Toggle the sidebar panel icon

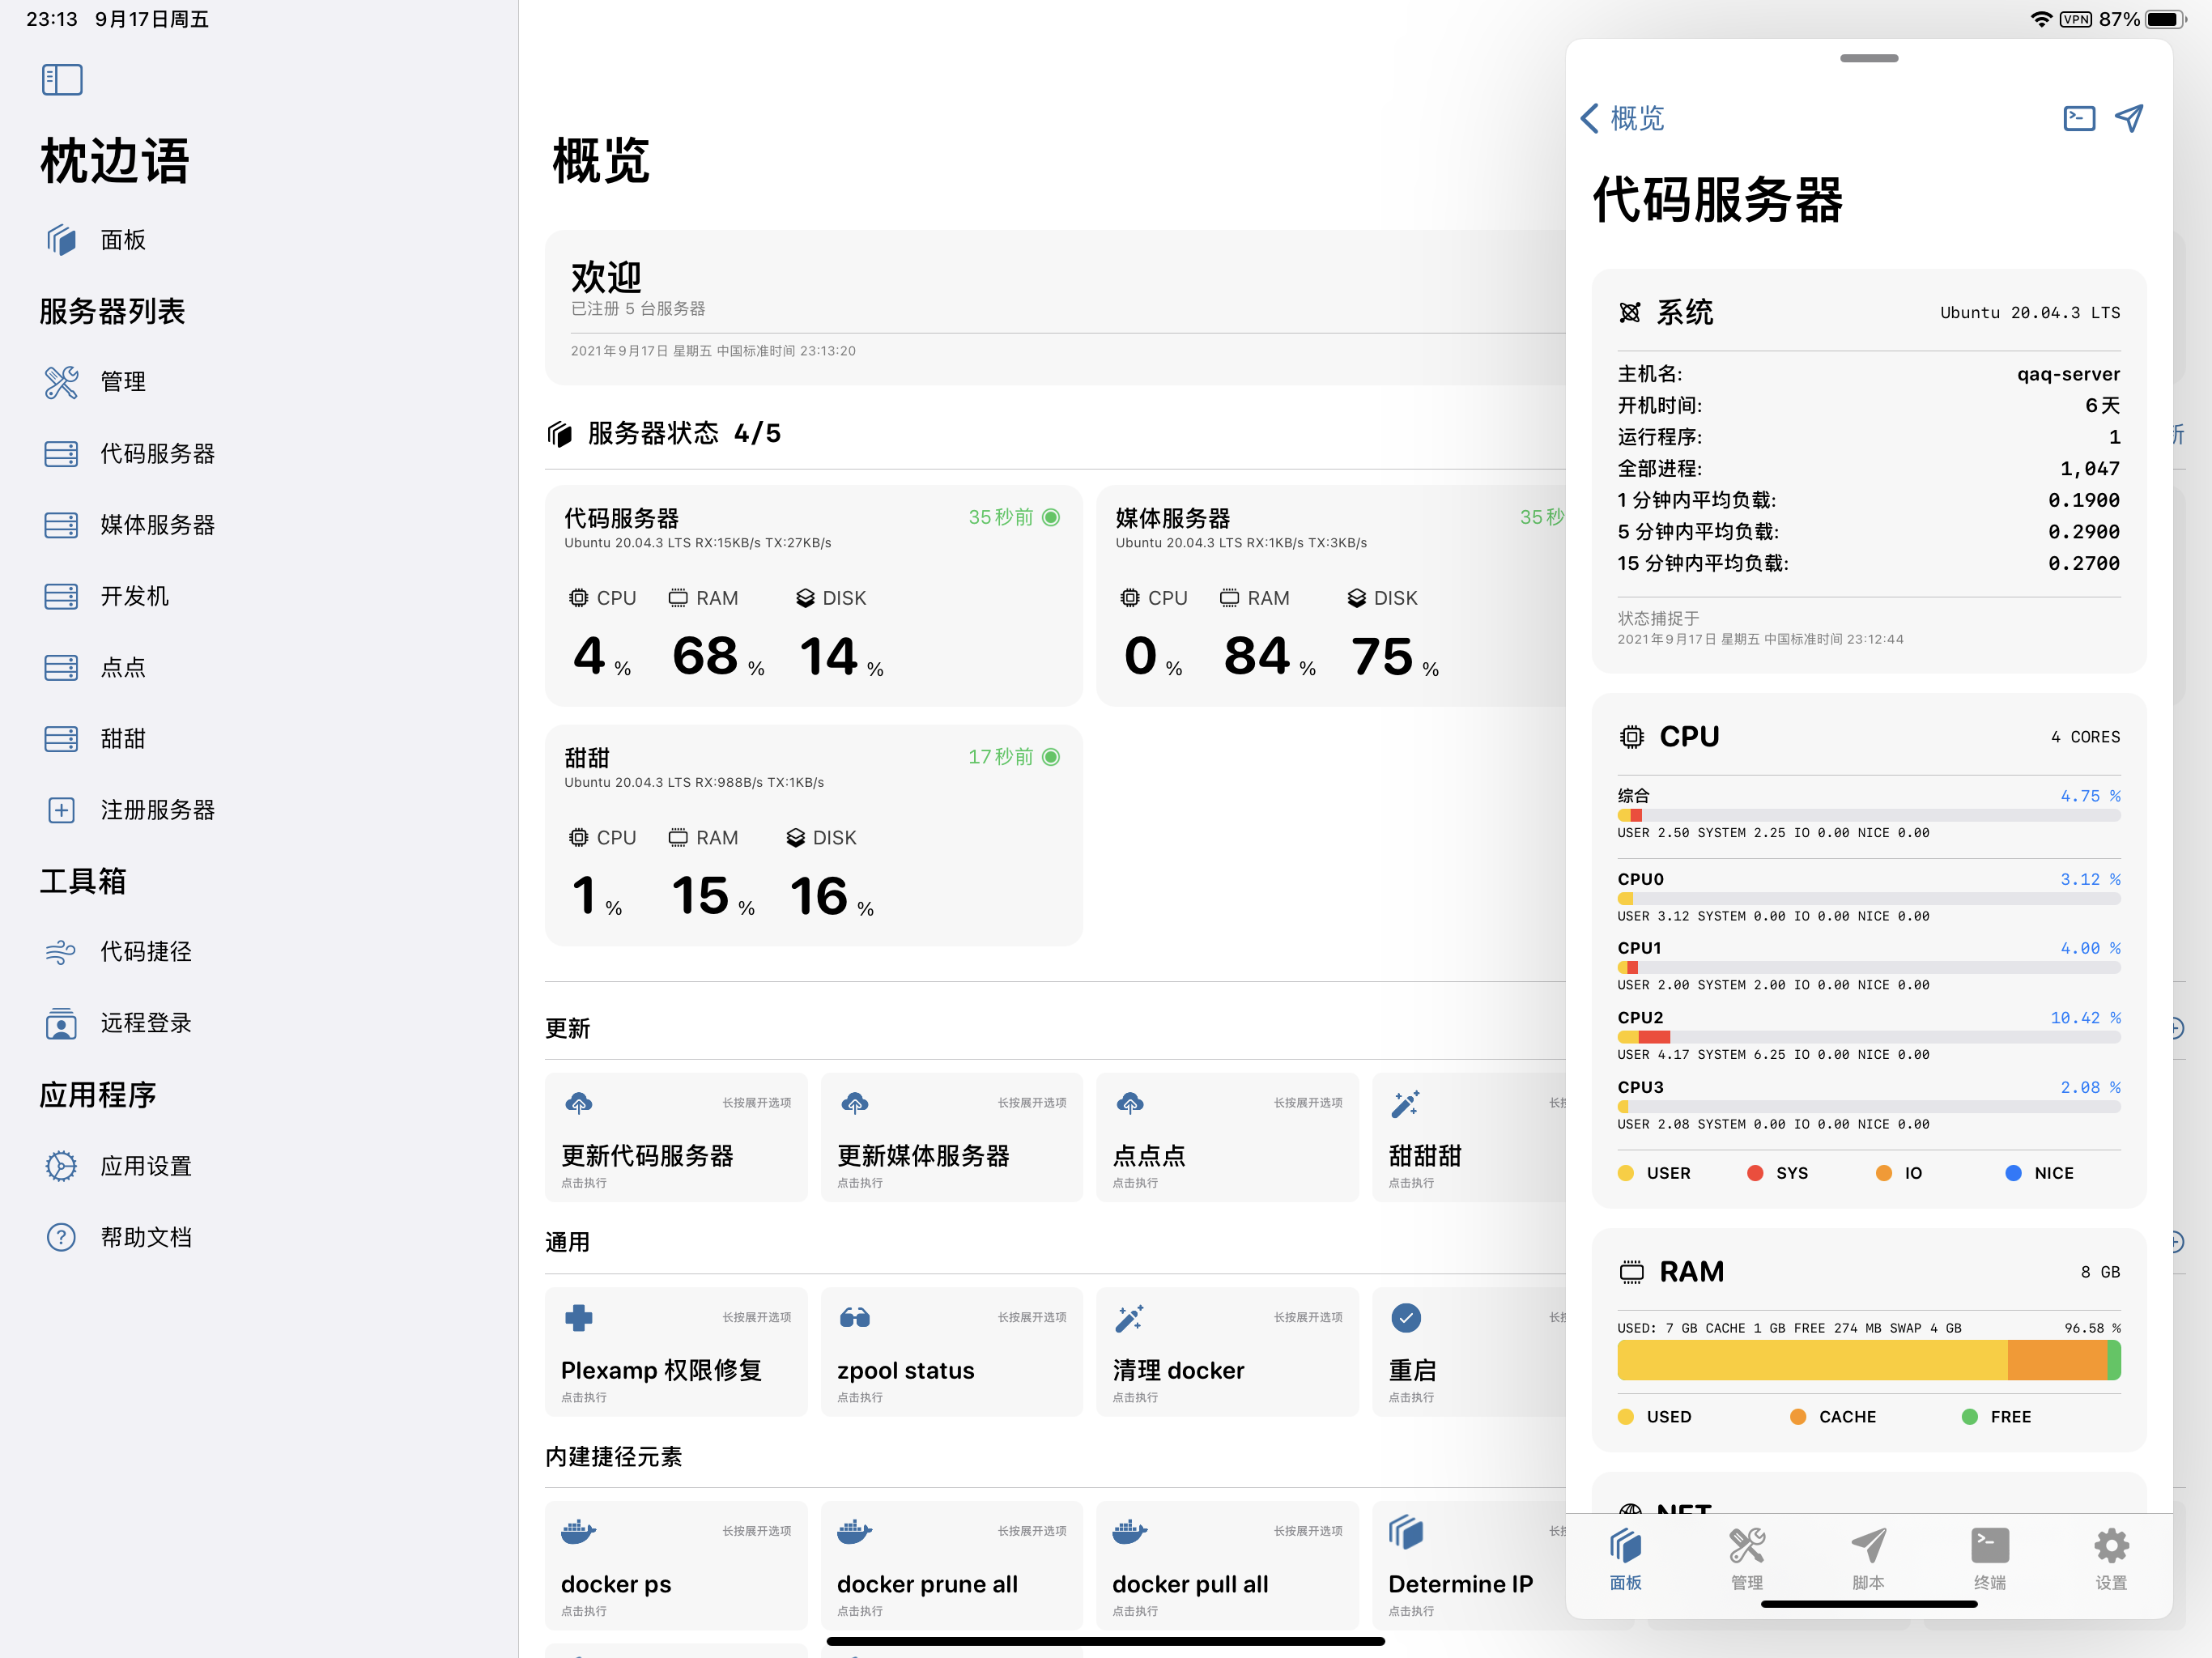point(61,79)
